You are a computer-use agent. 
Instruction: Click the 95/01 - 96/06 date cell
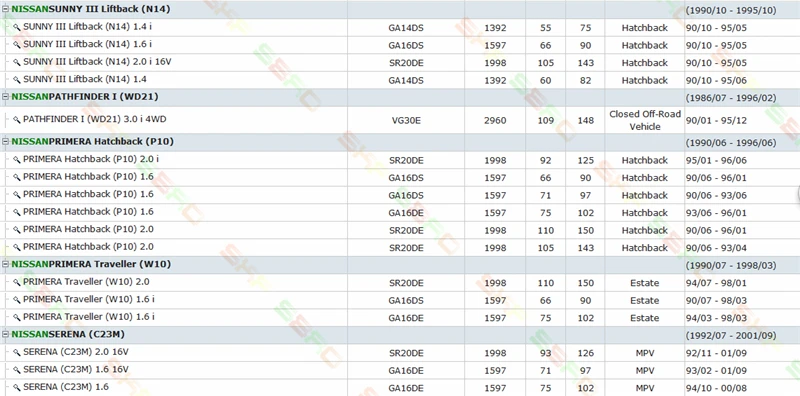point(716,160)
